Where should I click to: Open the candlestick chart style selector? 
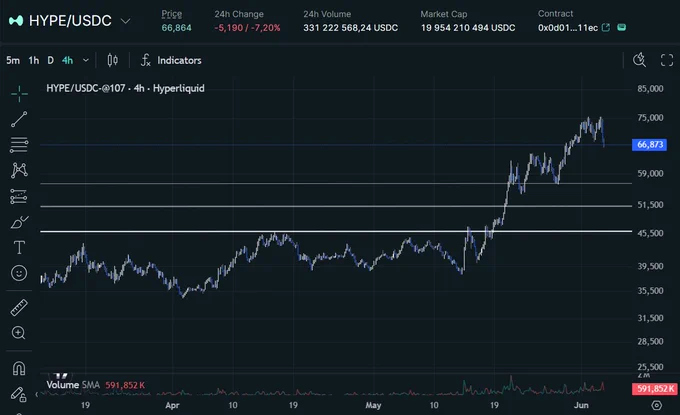point(112,60)
